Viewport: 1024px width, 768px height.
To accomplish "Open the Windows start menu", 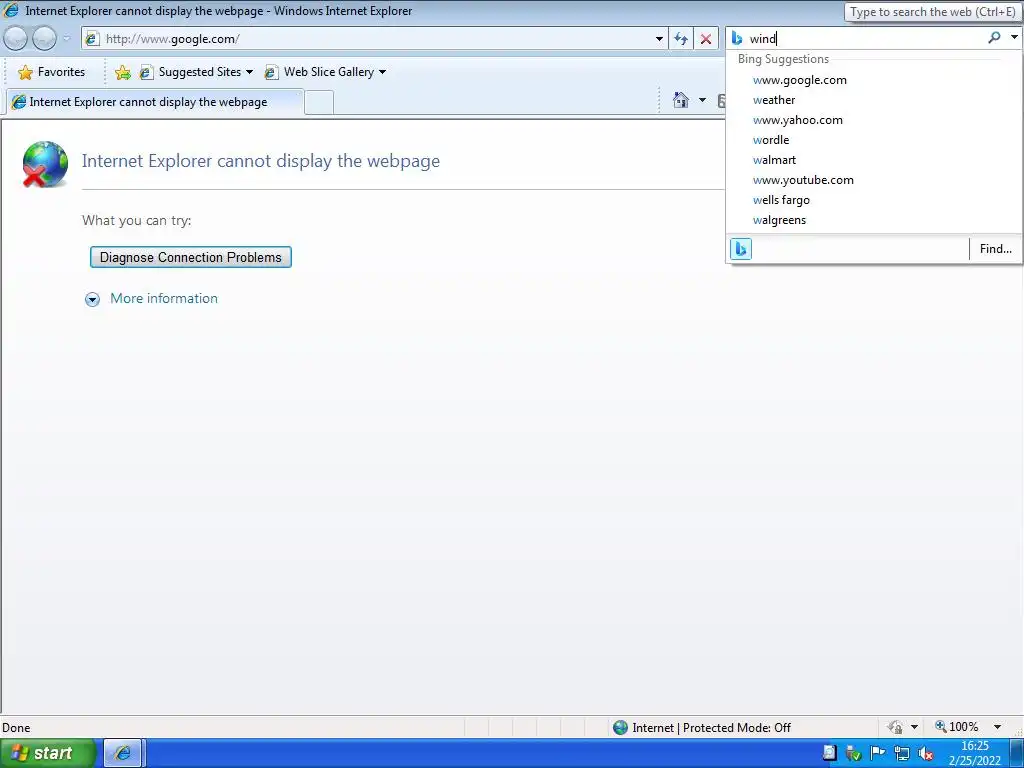I will (46, 753).
